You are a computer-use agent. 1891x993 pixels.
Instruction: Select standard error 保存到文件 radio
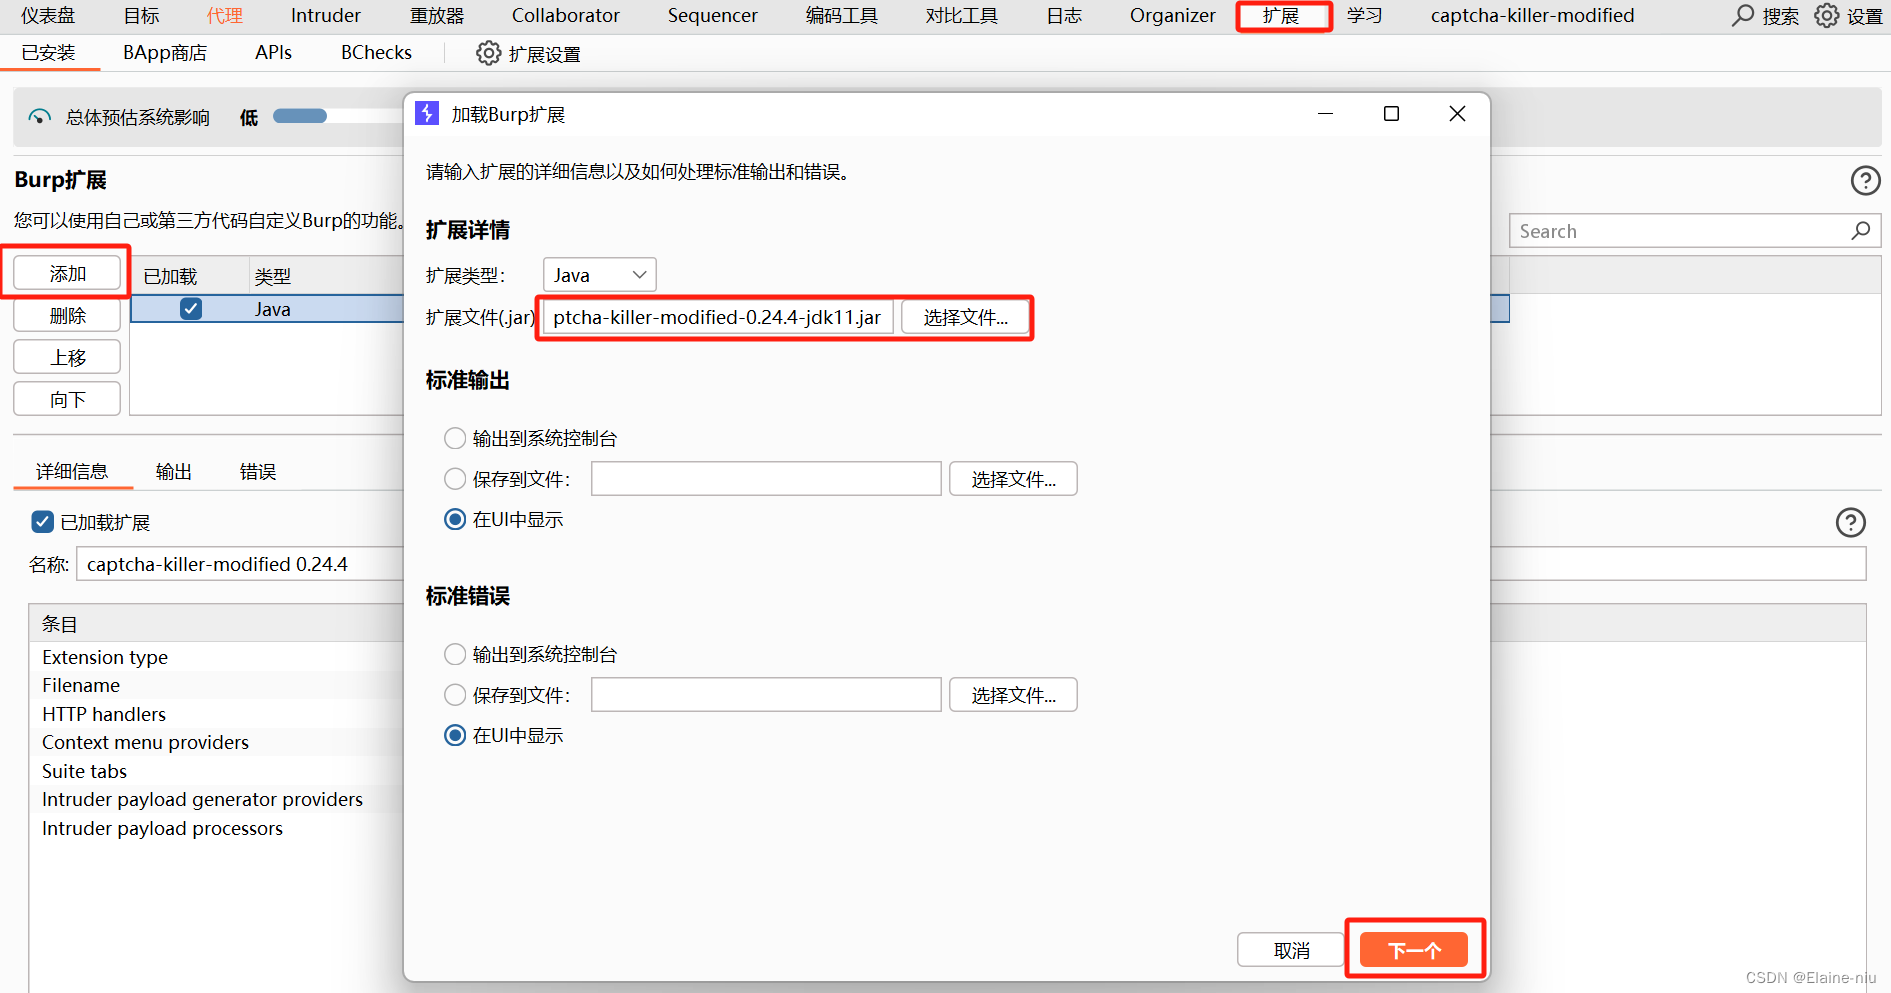pos(455,695)
